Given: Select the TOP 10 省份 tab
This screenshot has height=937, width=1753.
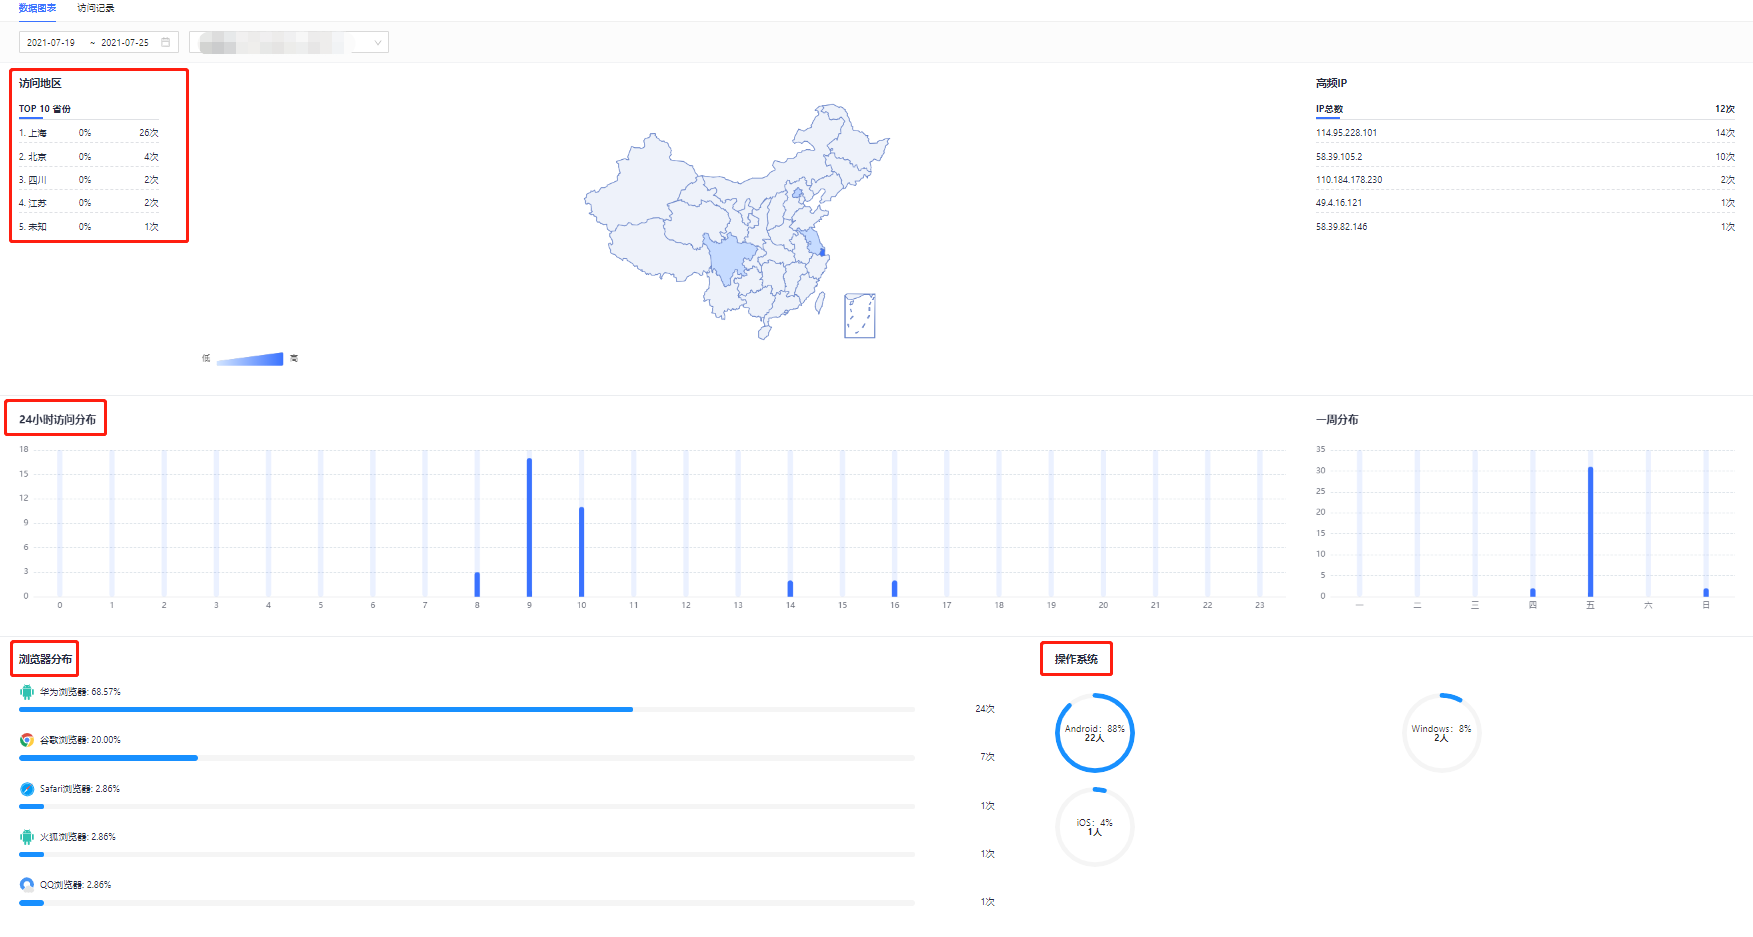Looking at the screenshot, I should 45,109.
